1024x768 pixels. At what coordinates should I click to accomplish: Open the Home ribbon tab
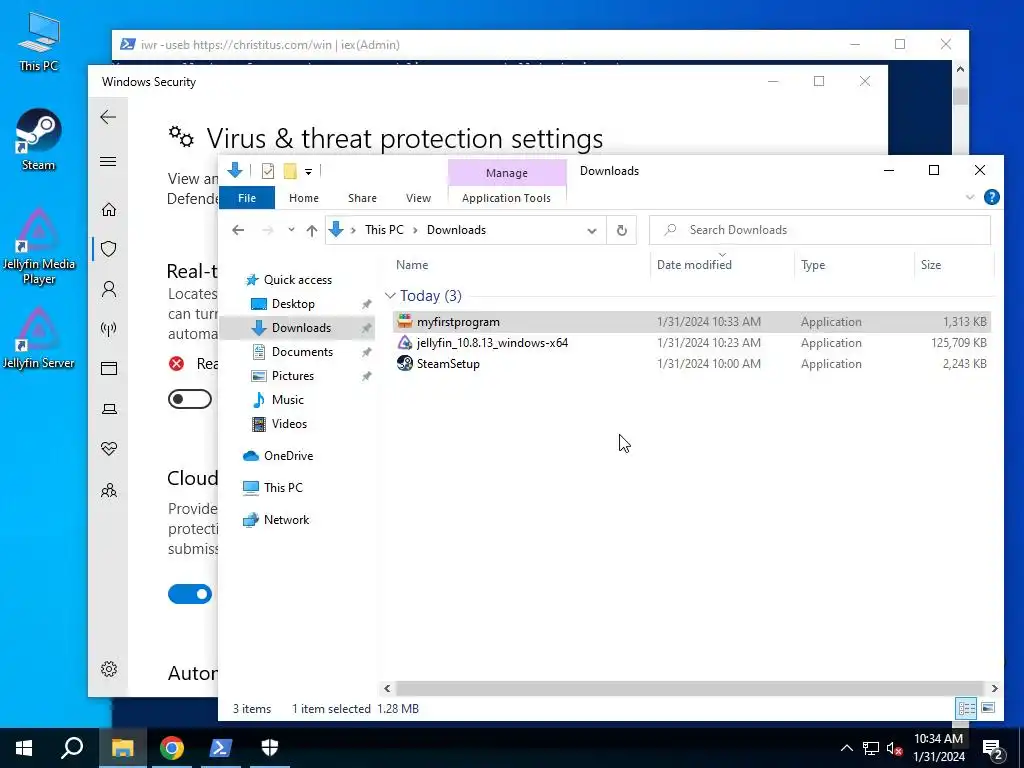click(304, 198)
